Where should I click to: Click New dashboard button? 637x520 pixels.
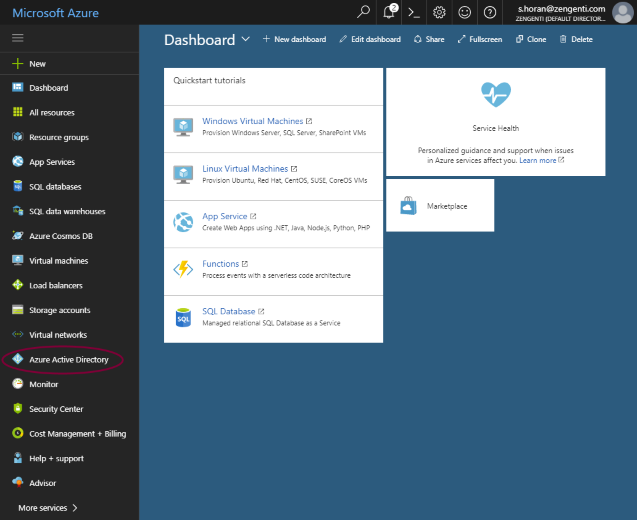[295, 39]
